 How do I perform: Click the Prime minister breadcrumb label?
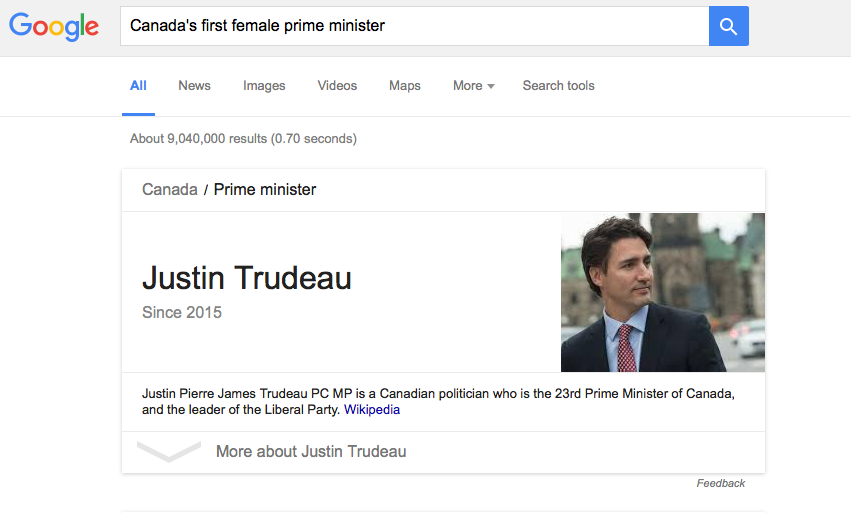tap(265, 189)
